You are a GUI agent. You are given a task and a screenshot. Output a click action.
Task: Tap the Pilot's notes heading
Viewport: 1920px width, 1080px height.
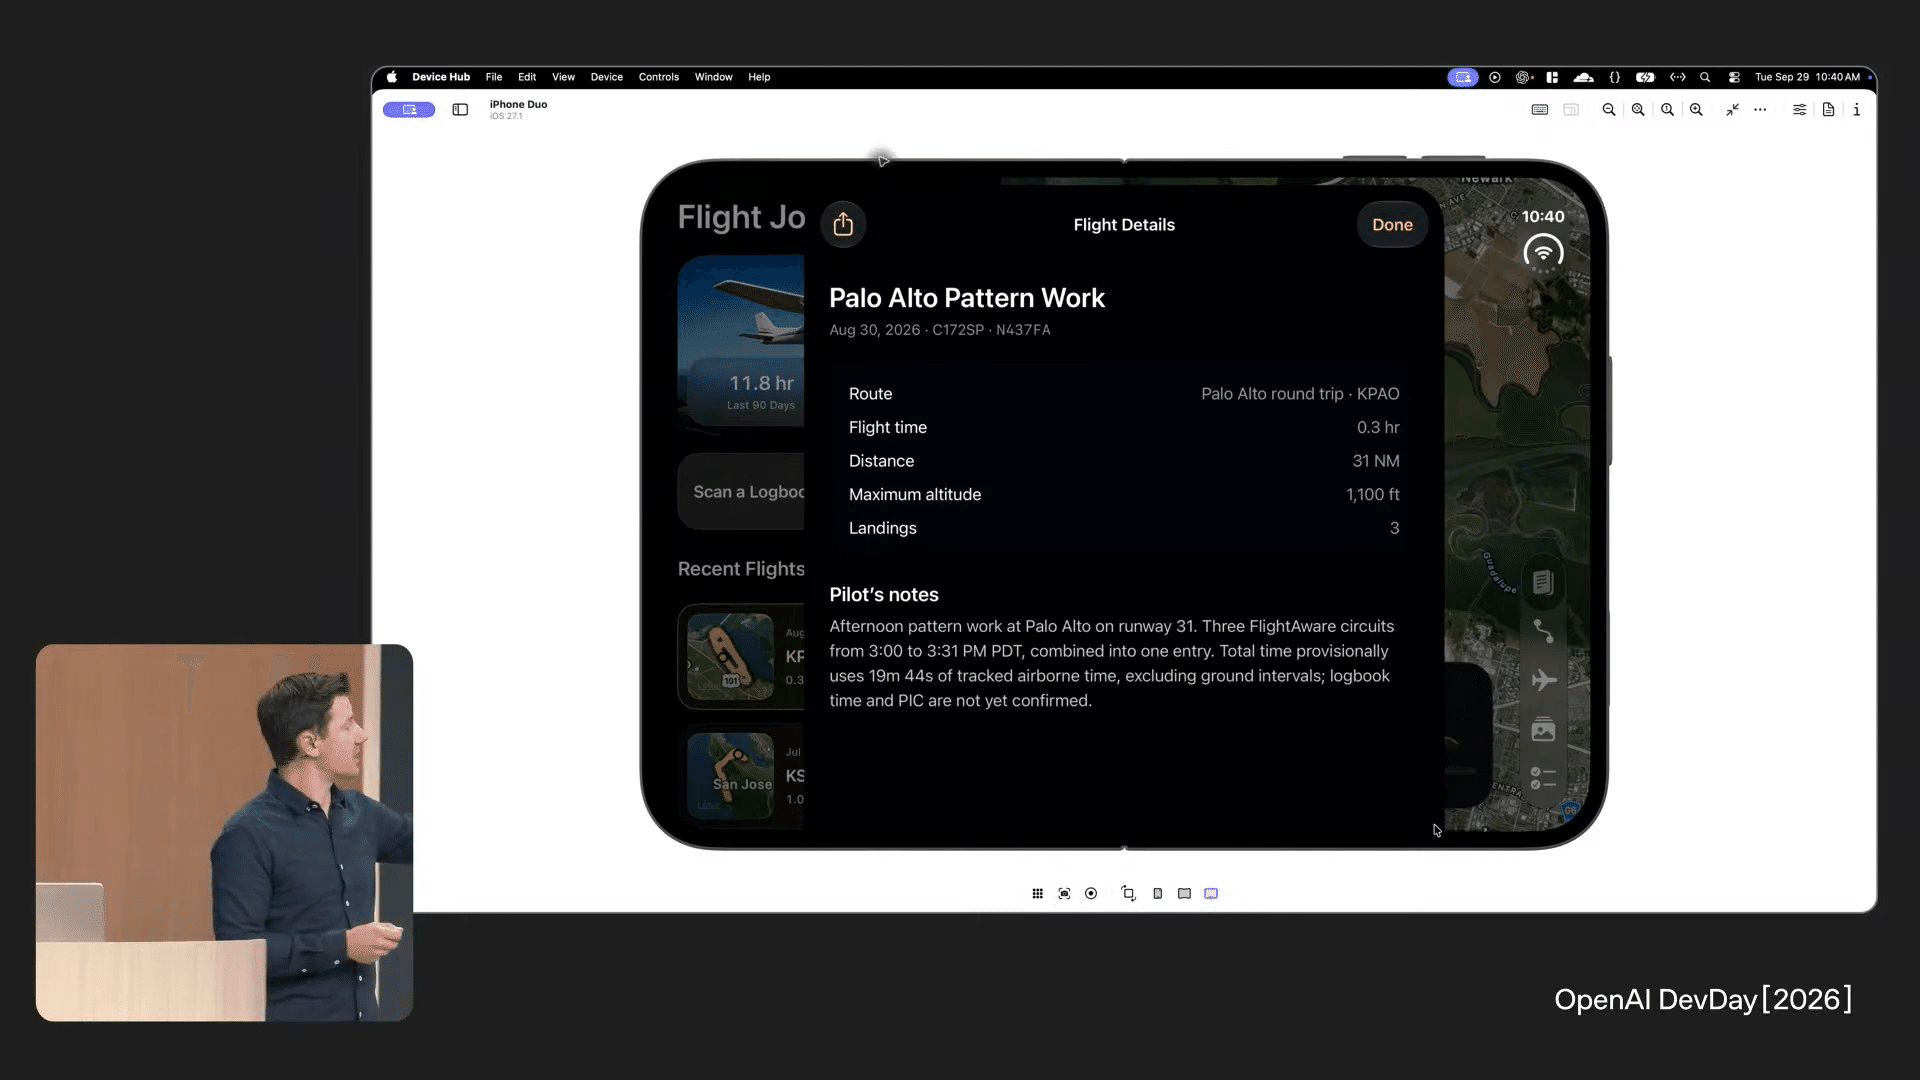click(884, 595)
